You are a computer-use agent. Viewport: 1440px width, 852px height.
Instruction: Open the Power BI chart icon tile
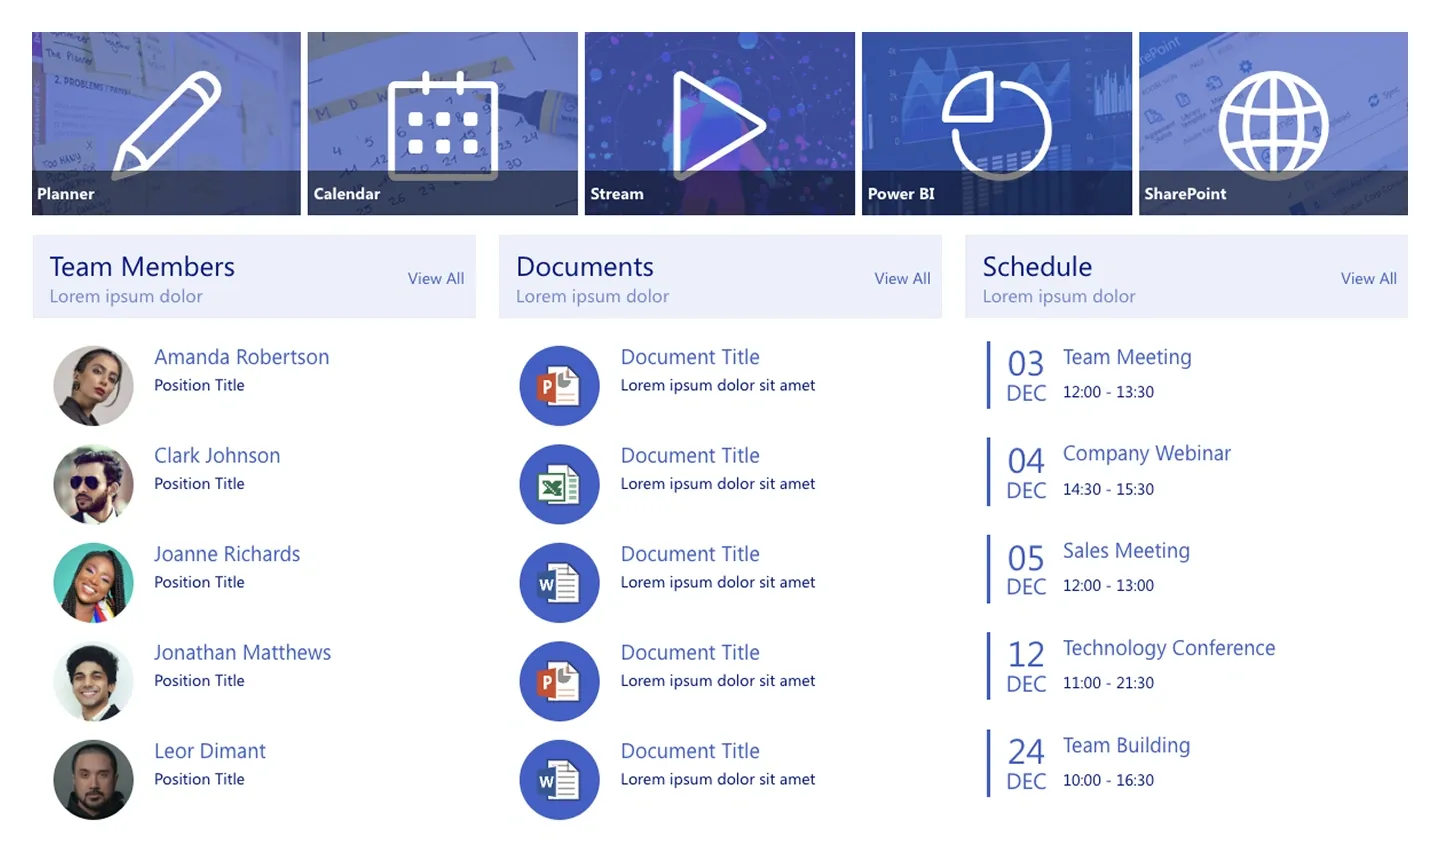[x=997, y=126]
